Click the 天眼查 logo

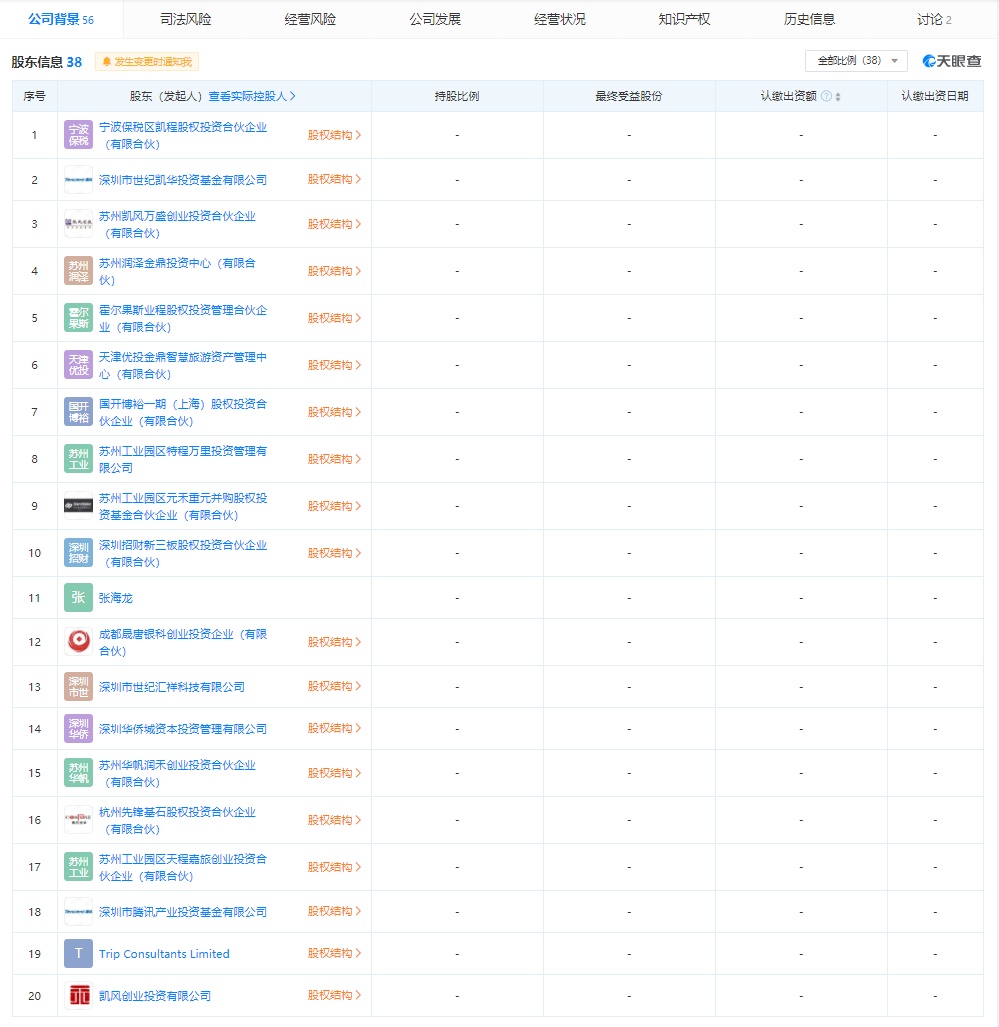951,61
